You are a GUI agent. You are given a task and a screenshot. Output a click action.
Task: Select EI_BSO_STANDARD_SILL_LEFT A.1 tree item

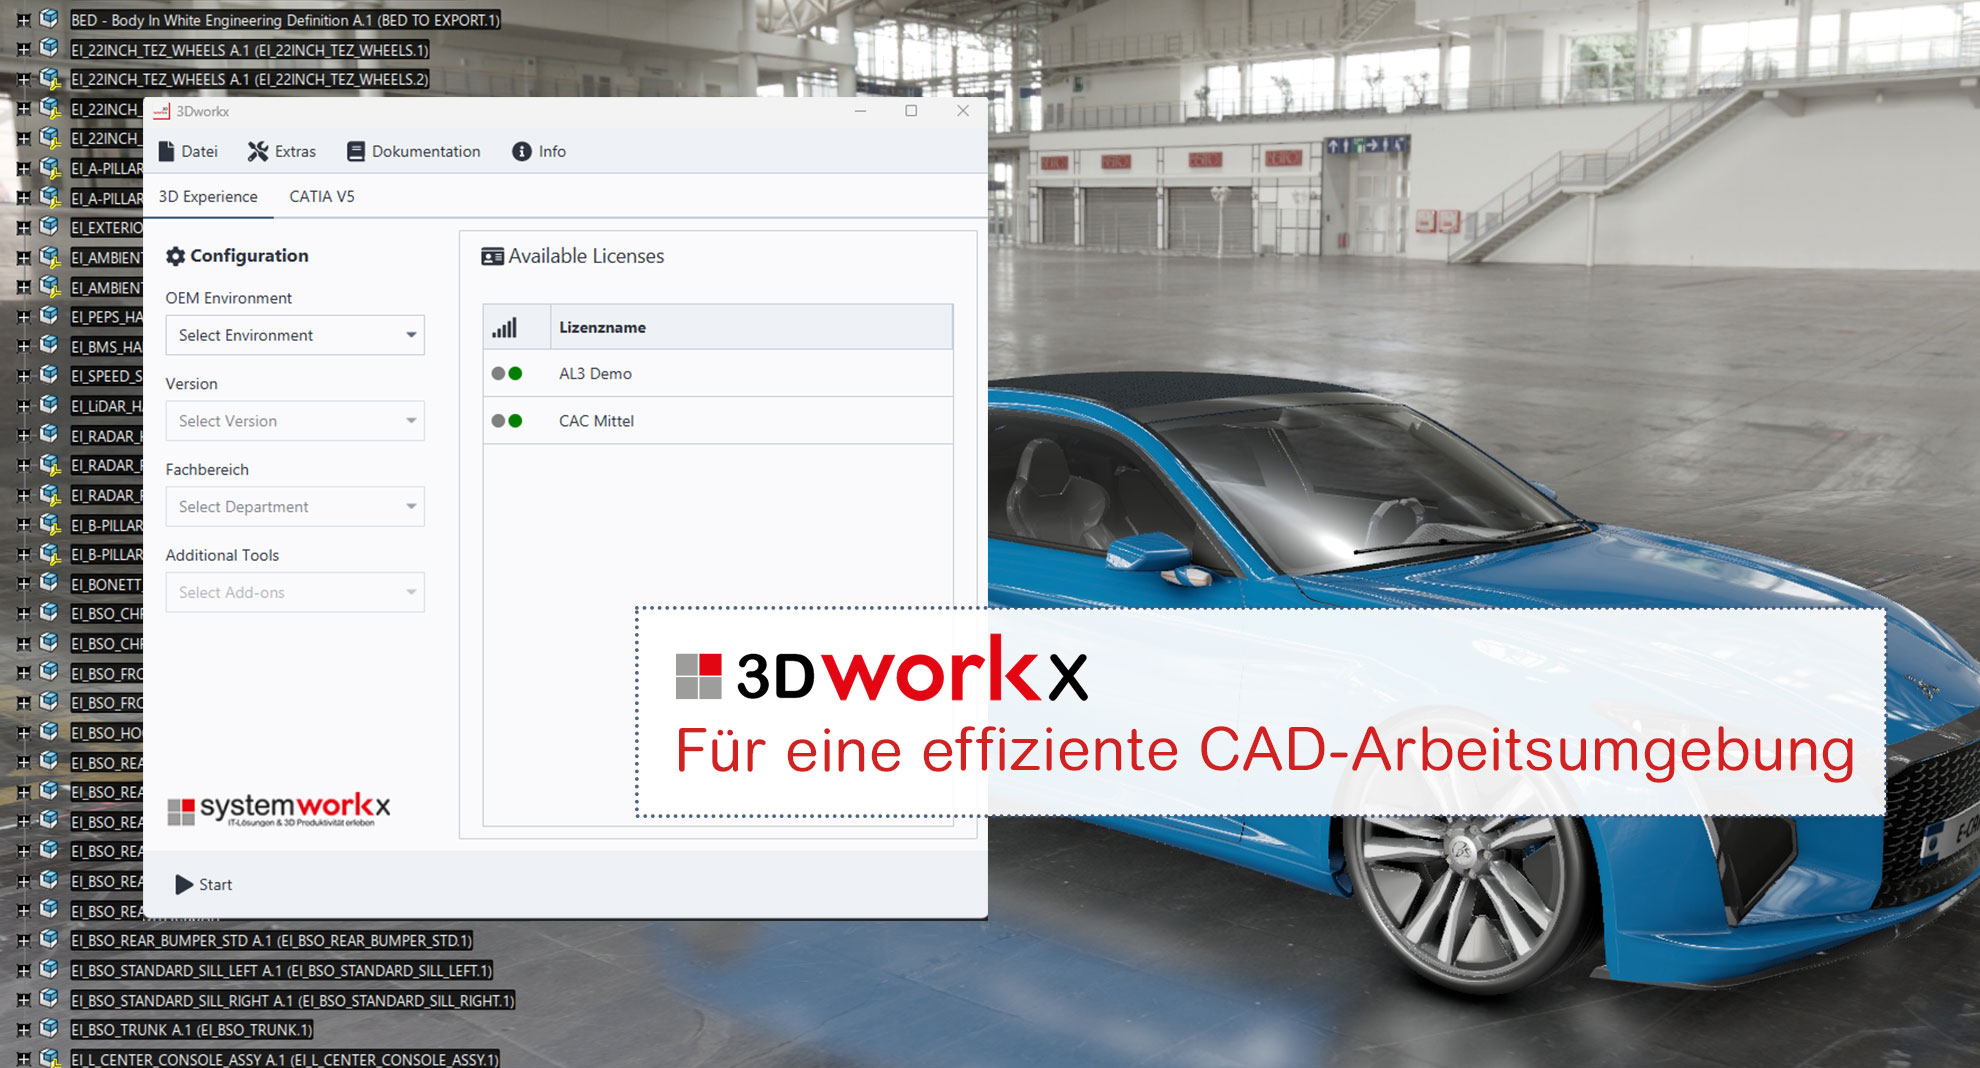281,971
